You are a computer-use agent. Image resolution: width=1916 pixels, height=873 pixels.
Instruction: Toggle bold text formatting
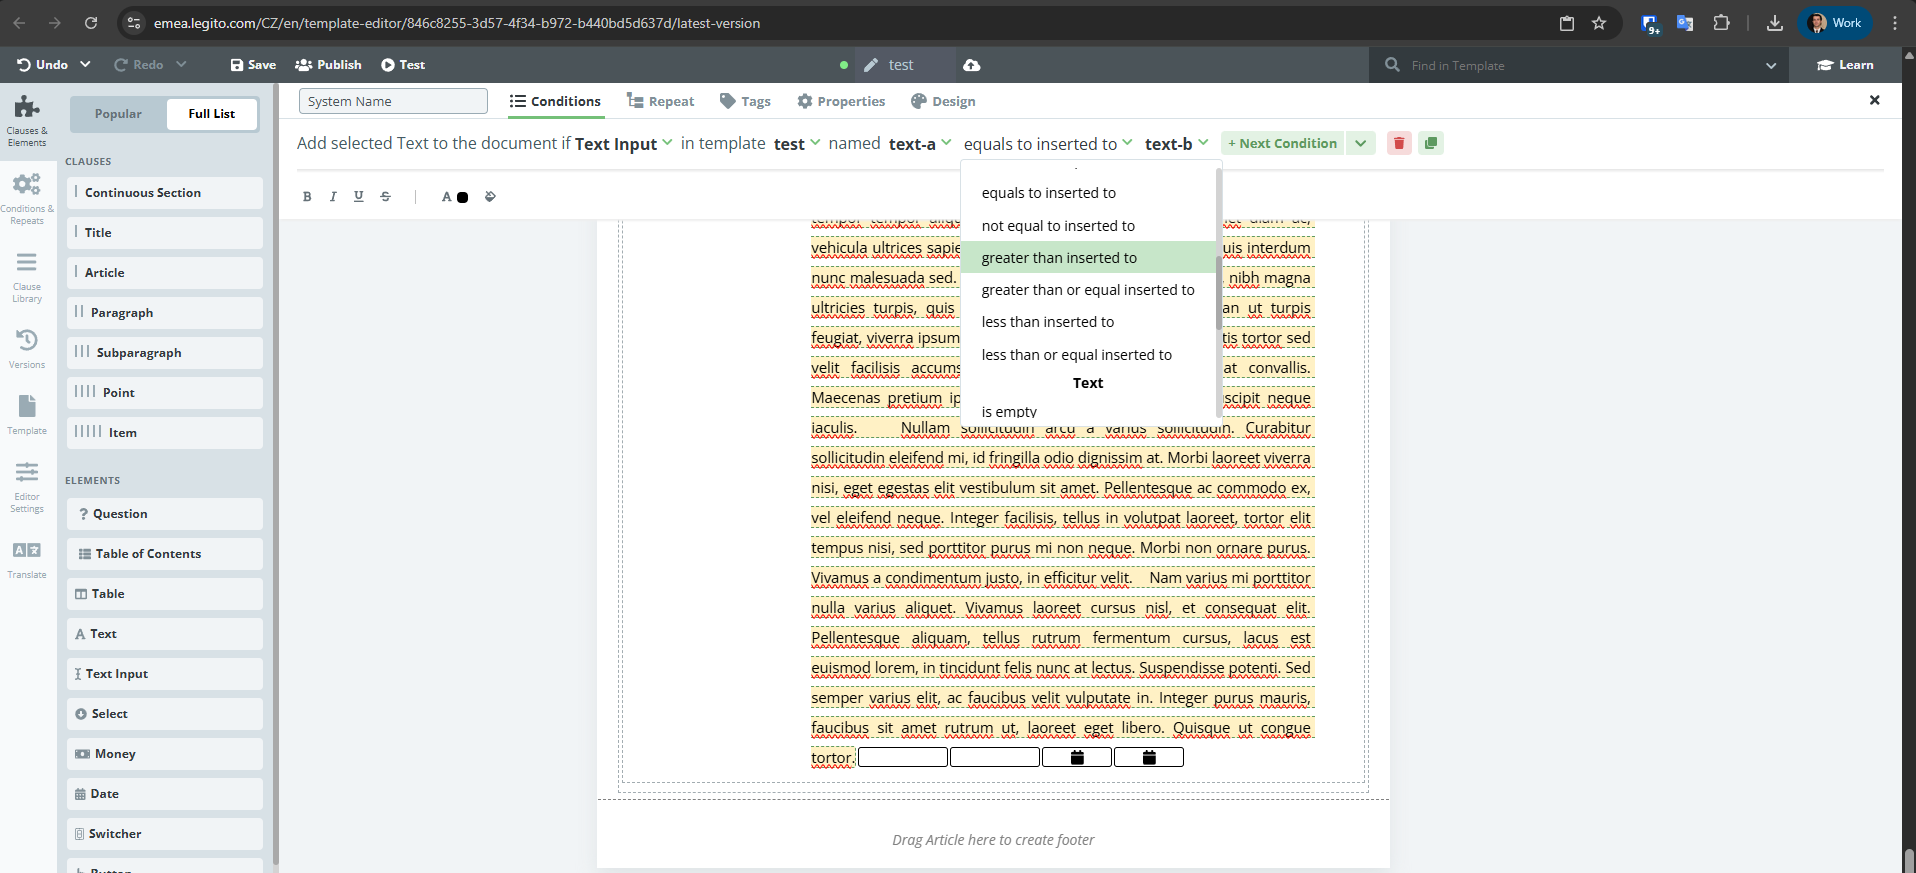pos(307,197)
